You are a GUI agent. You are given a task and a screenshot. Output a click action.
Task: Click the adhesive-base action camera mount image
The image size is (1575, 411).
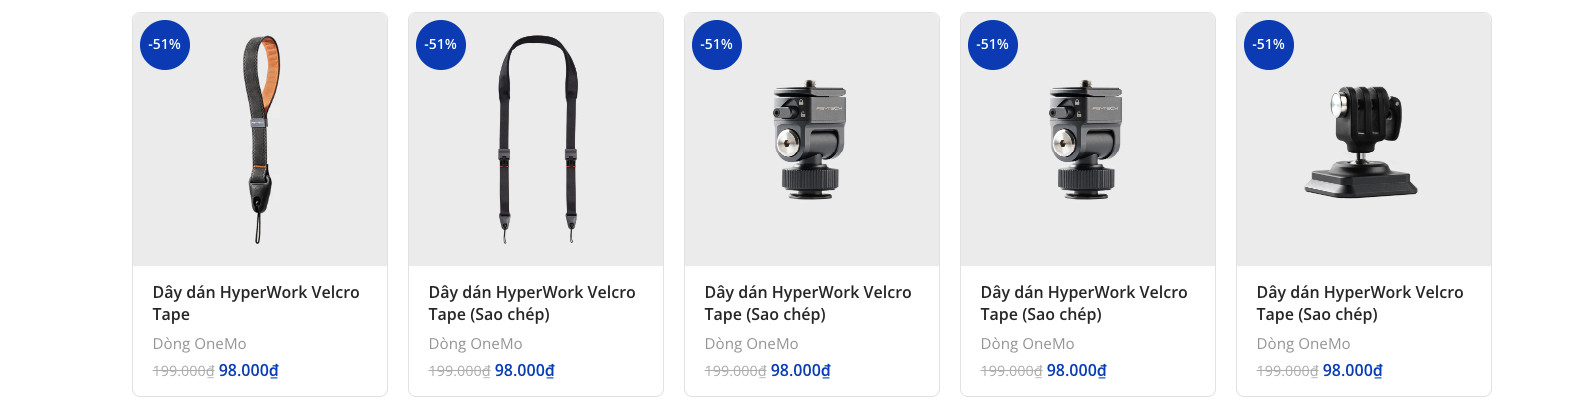point(1362,142)
